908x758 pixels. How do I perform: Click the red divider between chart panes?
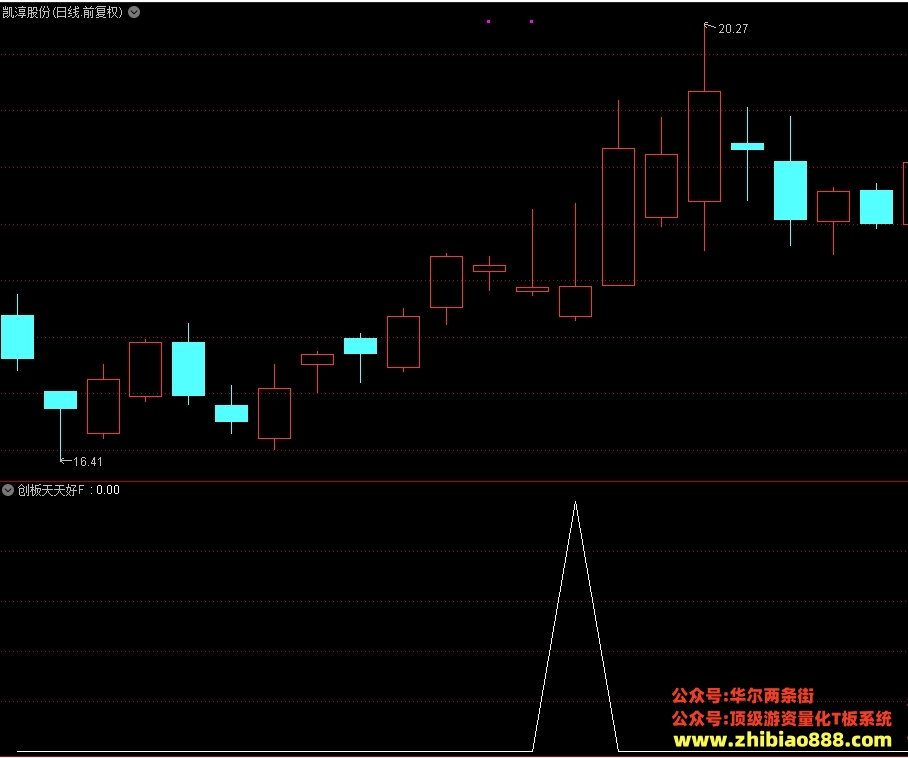pos(454,481)
